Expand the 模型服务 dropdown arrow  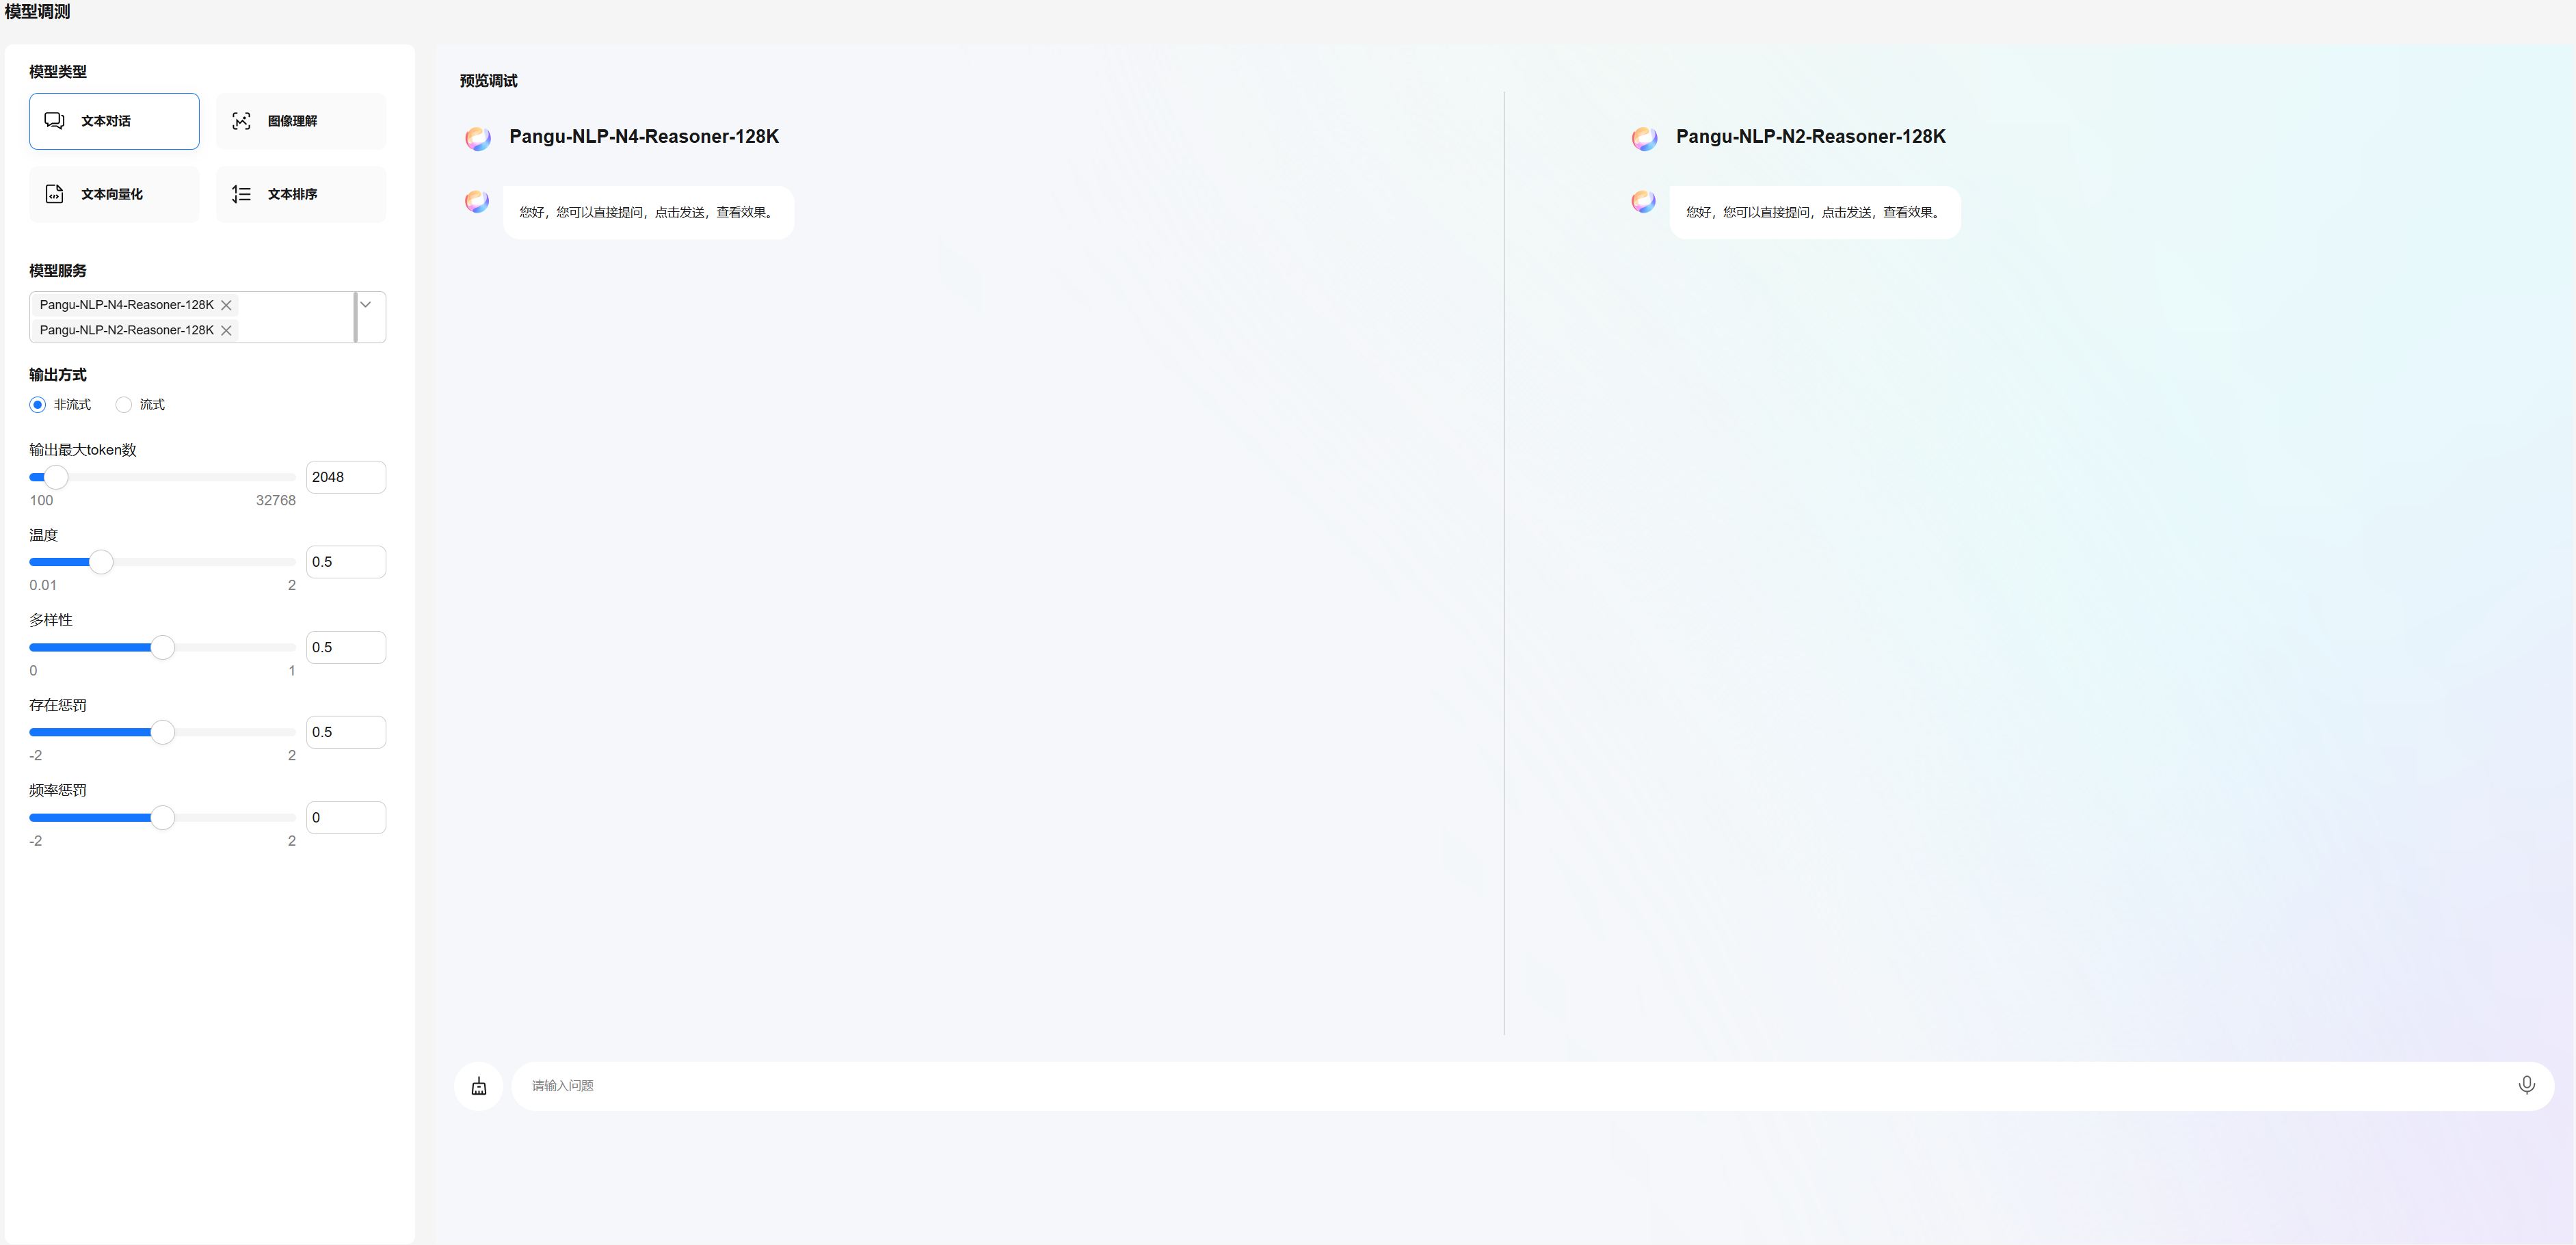(x=366, y=305)
